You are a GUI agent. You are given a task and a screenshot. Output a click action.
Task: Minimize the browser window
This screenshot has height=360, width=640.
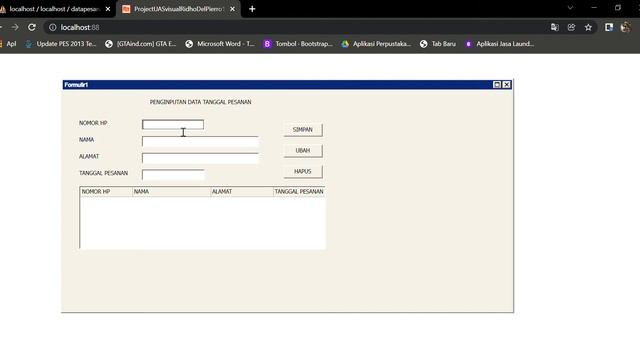click(594, 8)
